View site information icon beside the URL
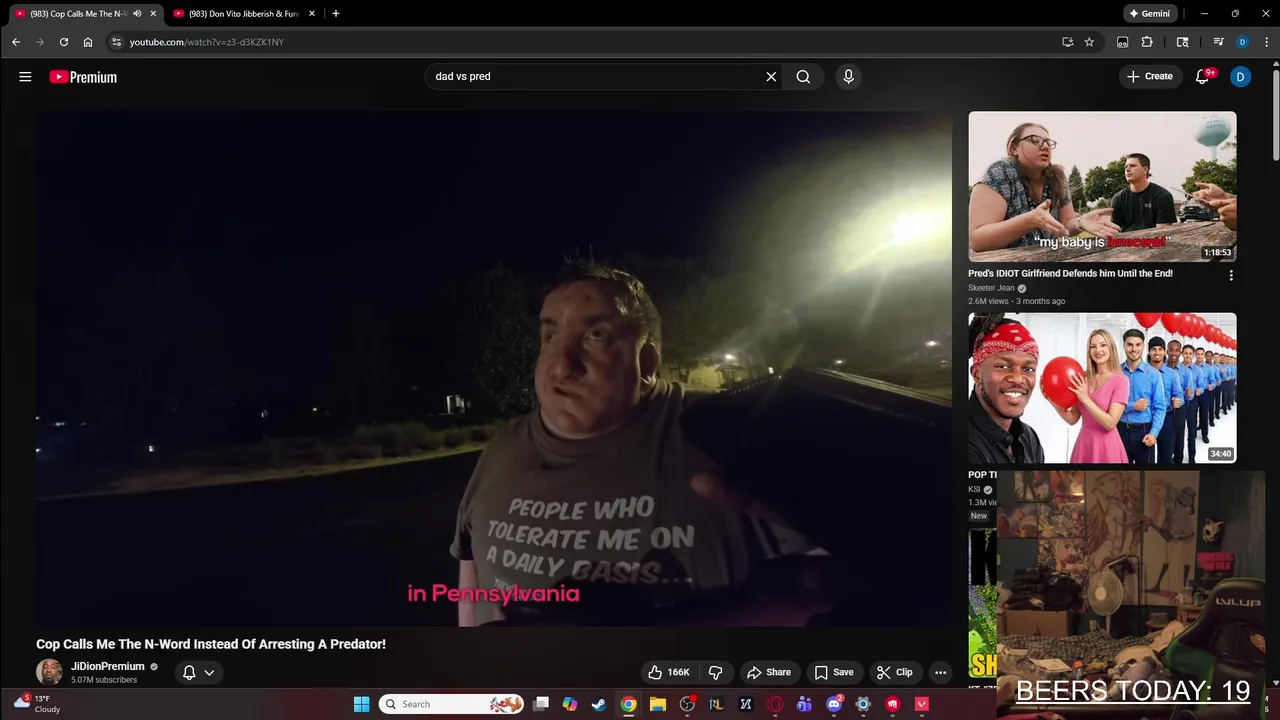1280x720 pixels. [116, 42]
